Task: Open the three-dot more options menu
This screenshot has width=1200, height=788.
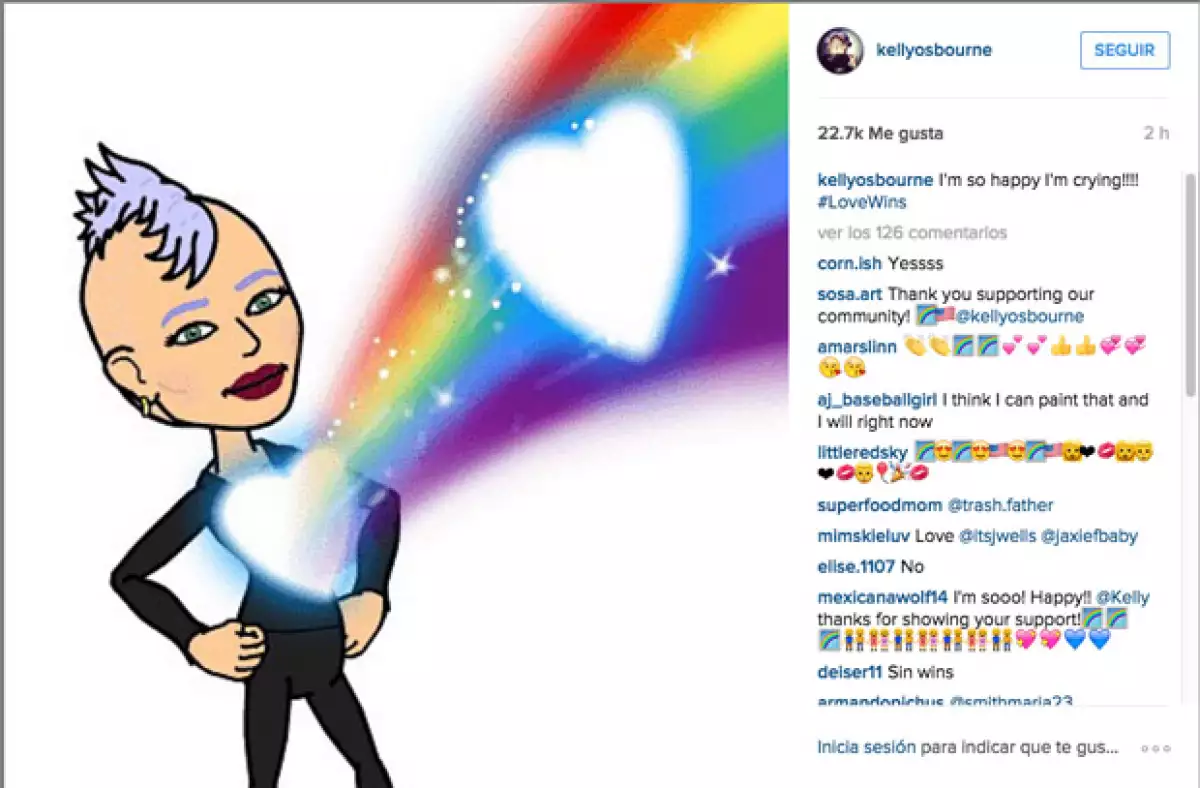Action: [x=1155, y=748]
